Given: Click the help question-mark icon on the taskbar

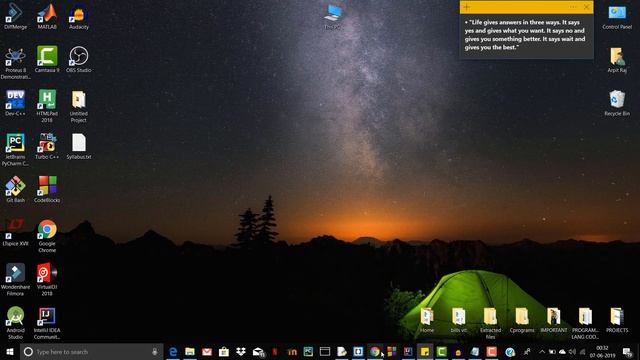Looking at the screenshot, I should pos(510,351).
